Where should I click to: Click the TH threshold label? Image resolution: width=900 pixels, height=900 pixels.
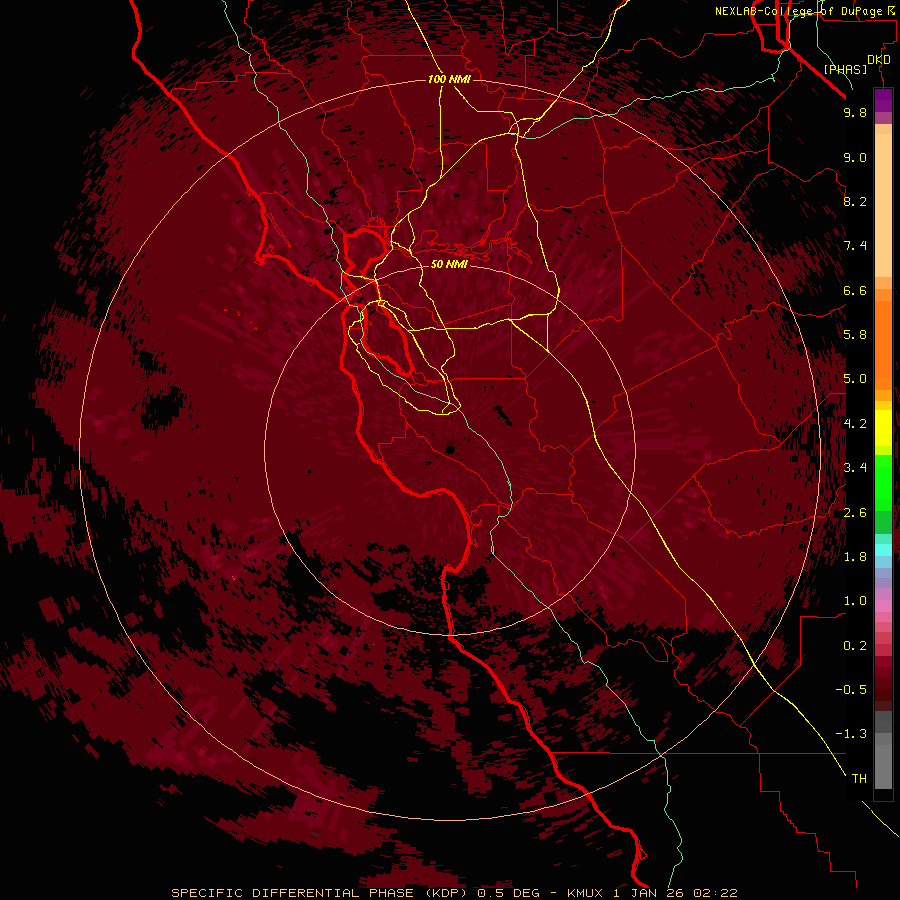tap(859, 779)
